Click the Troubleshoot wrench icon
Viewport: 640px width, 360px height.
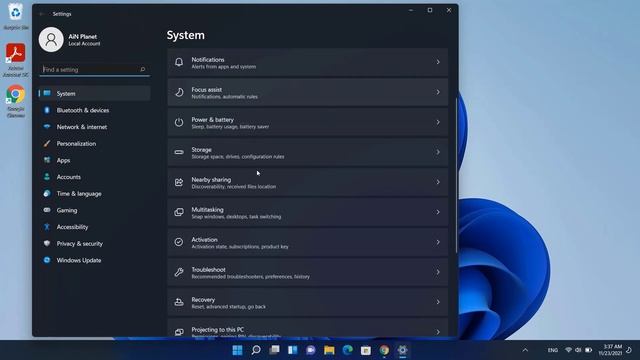point(179,272)
